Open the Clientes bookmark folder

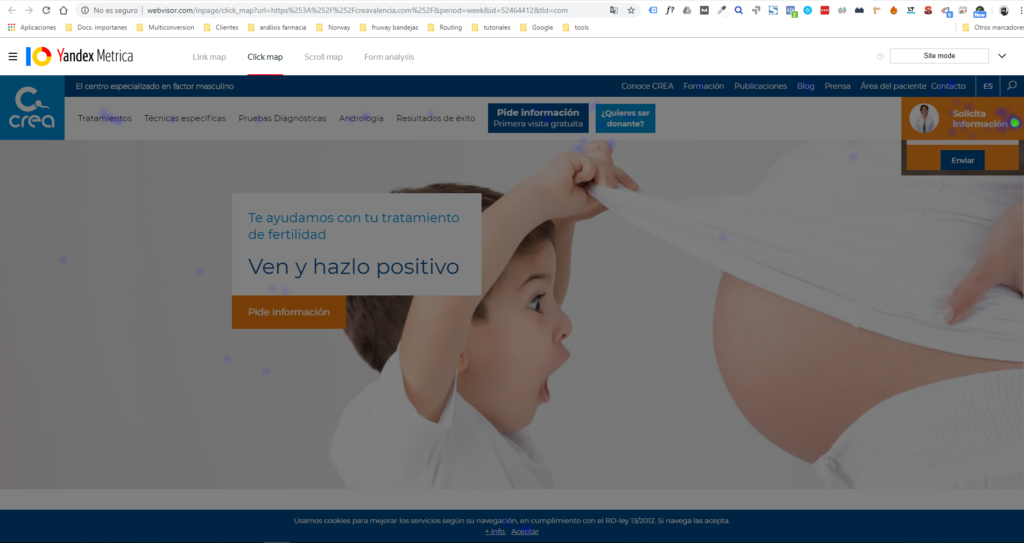pyautogui.click(x=221, y=27)
